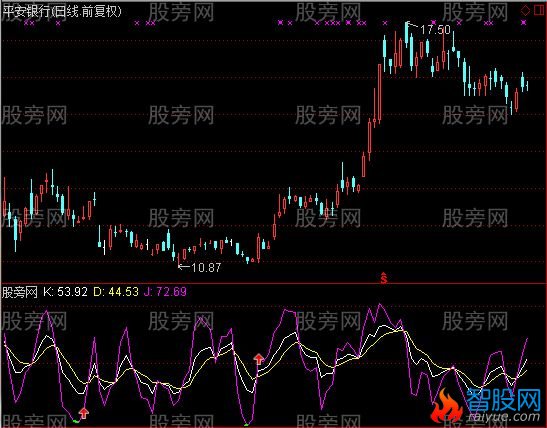Click the red buy arrow near KDJ panel bottom-left

pos(84,413)
